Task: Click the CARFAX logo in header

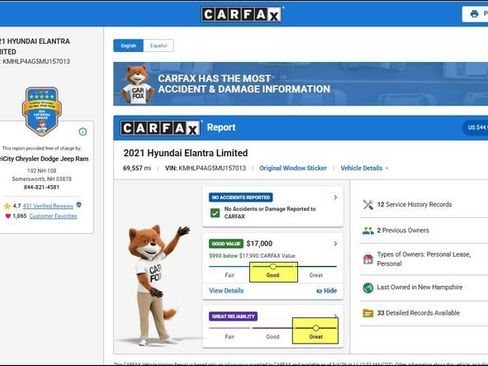Action: pos(241,14)
